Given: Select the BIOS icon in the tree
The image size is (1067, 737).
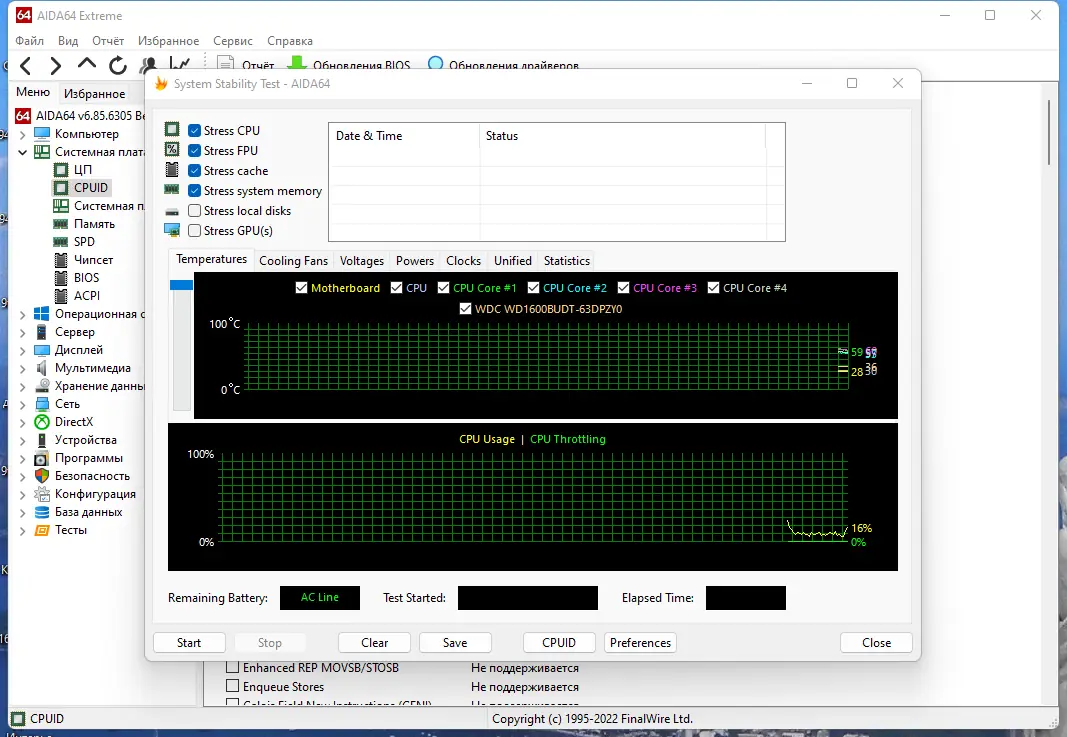Looking at the screenshot, I should pos(61,278).
